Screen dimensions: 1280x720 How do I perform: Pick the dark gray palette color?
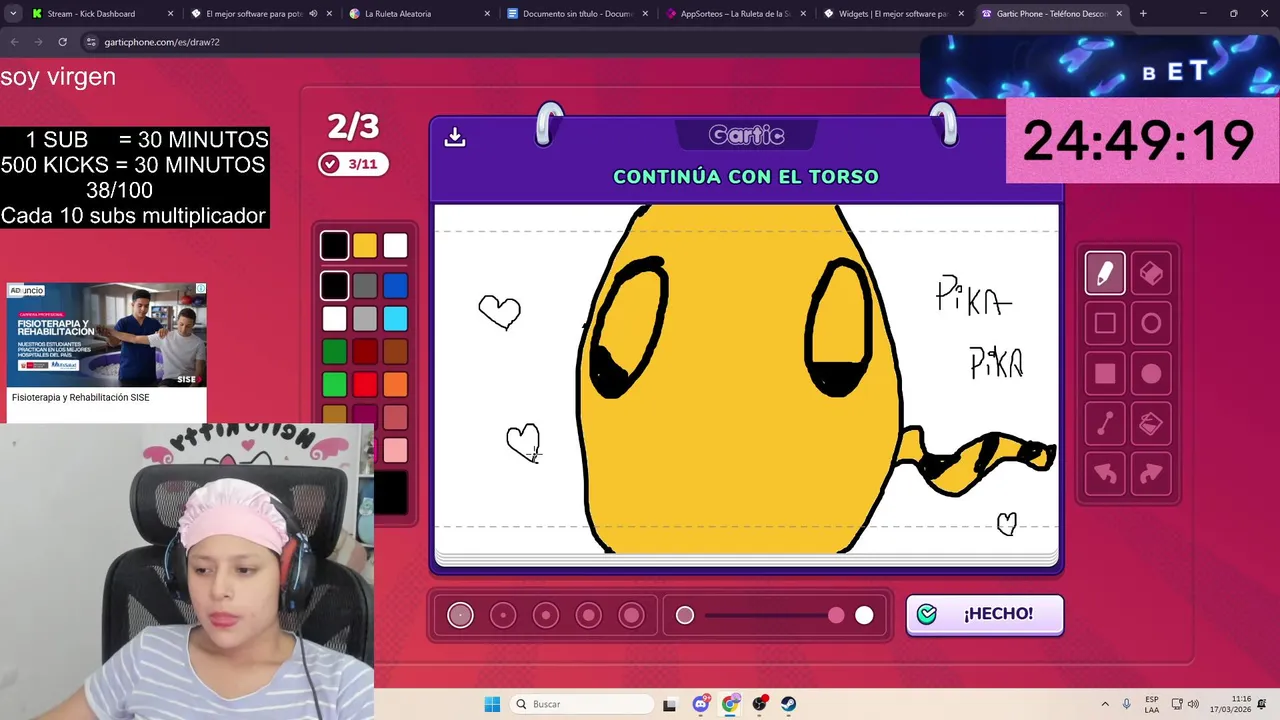point(365,286)
